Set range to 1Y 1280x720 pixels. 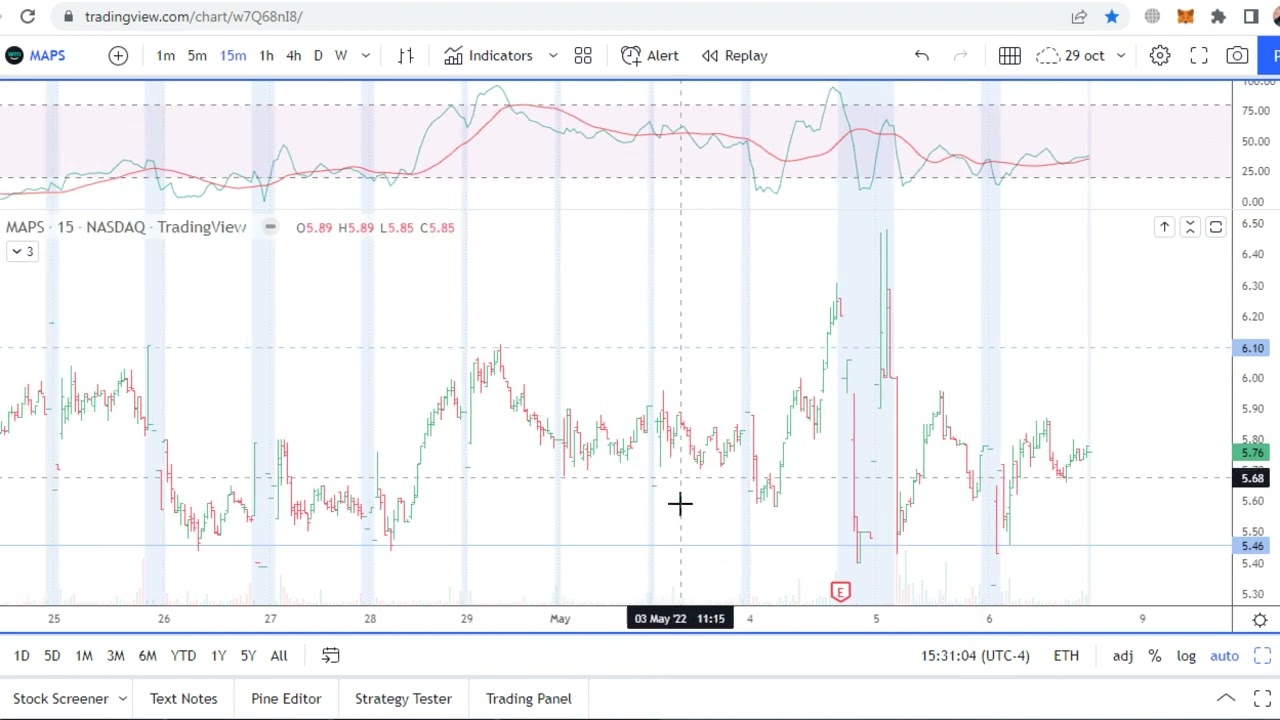tap(218, 656)
